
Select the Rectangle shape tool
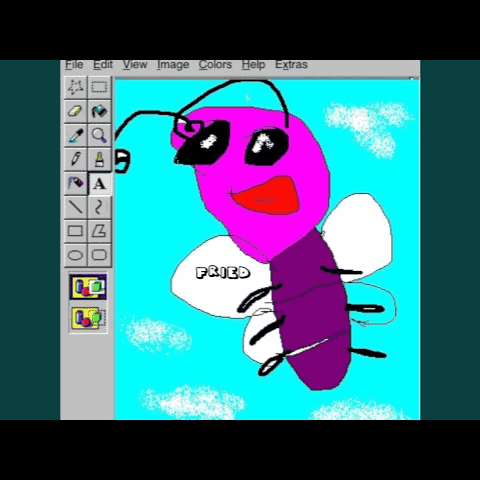coord(75,231)
